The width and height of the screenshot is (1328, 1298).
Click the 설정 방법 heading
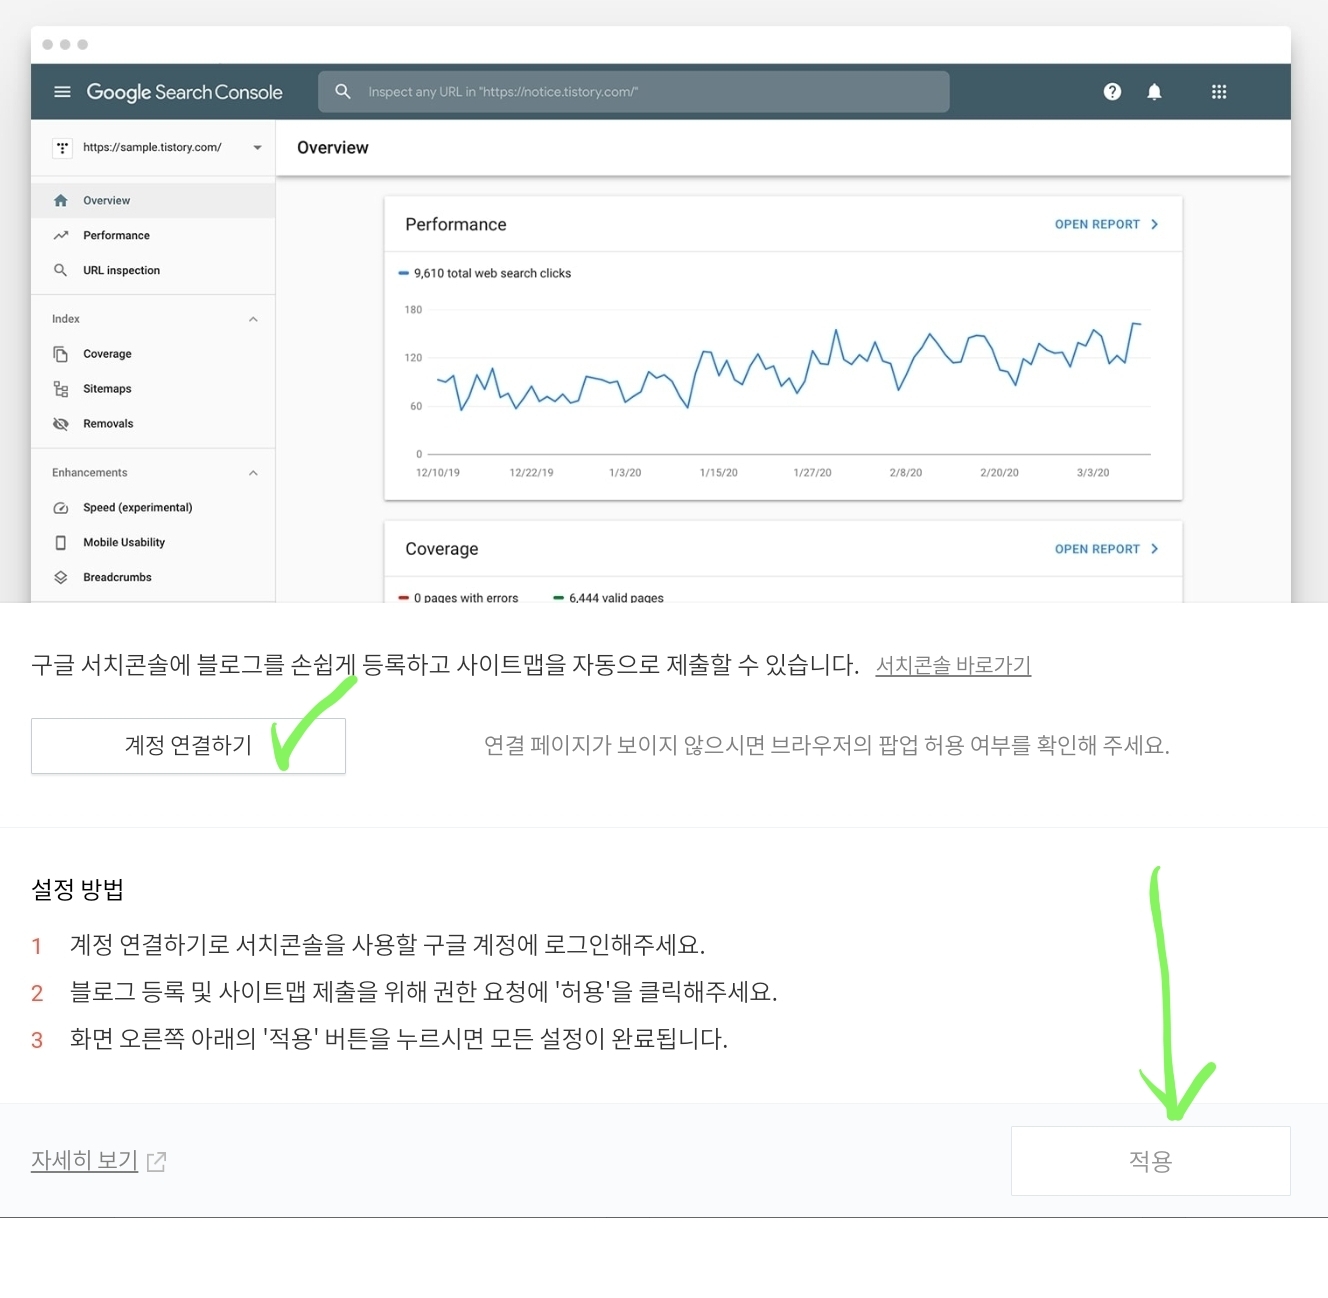click(x=78, y=890)
